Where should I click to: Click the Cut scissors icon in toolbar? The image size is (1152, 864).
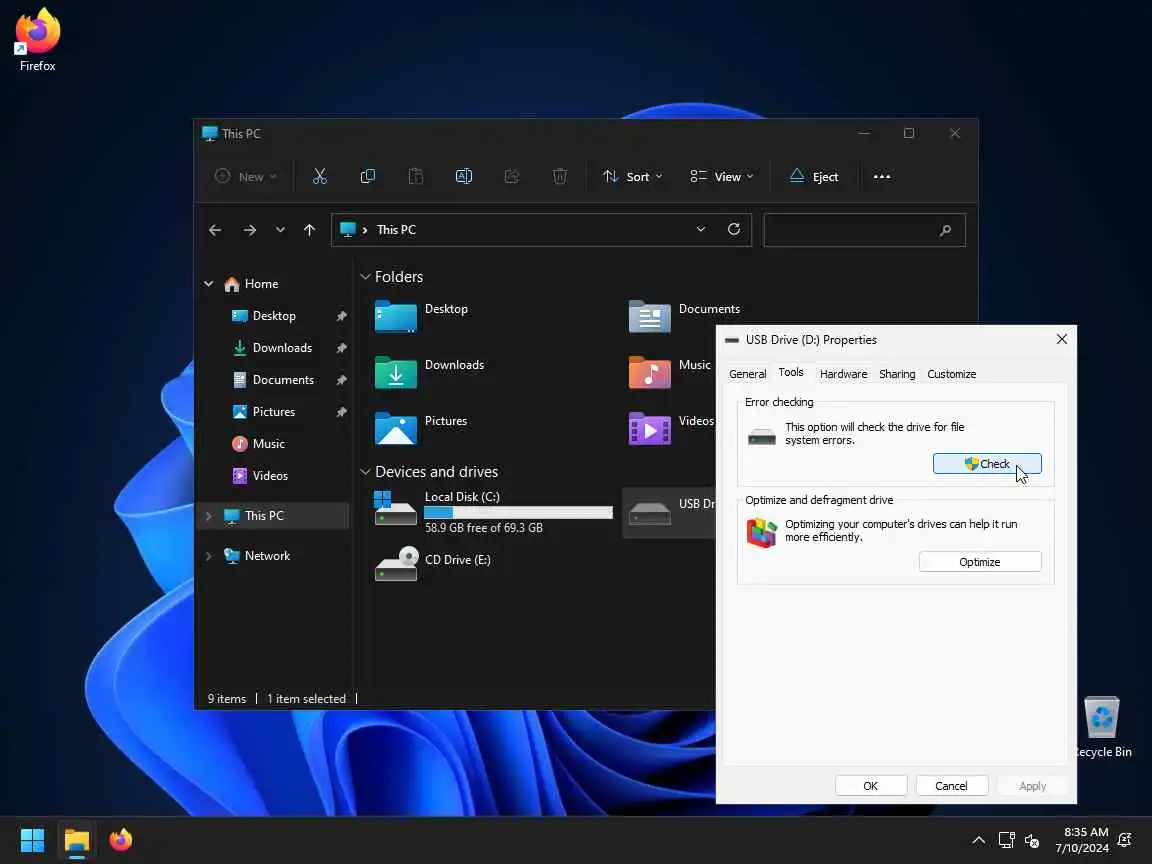[x=320, y=176]
